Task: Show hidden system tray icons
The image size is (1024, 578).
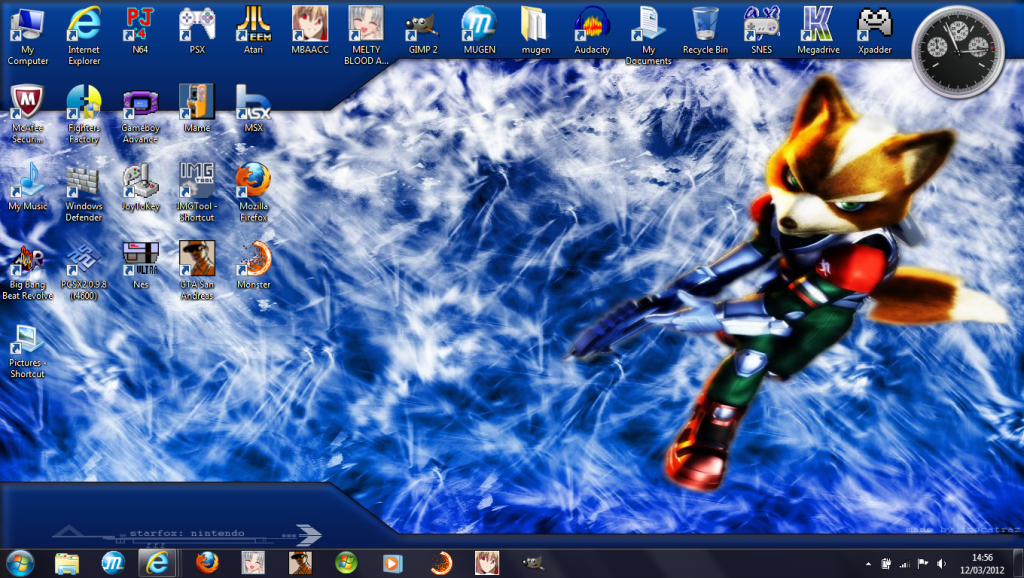Action: [868, 564]
